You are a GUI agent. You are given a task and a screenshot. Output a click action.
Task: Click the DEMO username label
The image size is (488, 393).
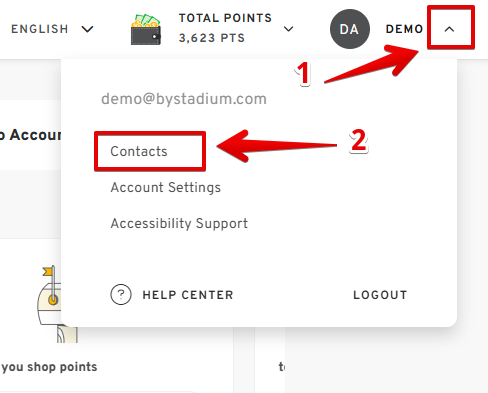click(x=404, y=29)
